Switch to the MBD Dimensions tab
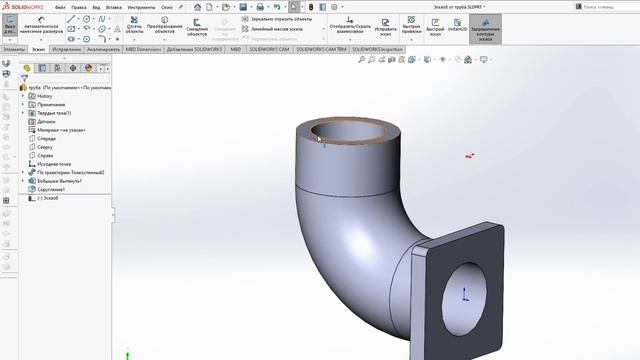This screenshot has width=640, height=360. [143, 49]
